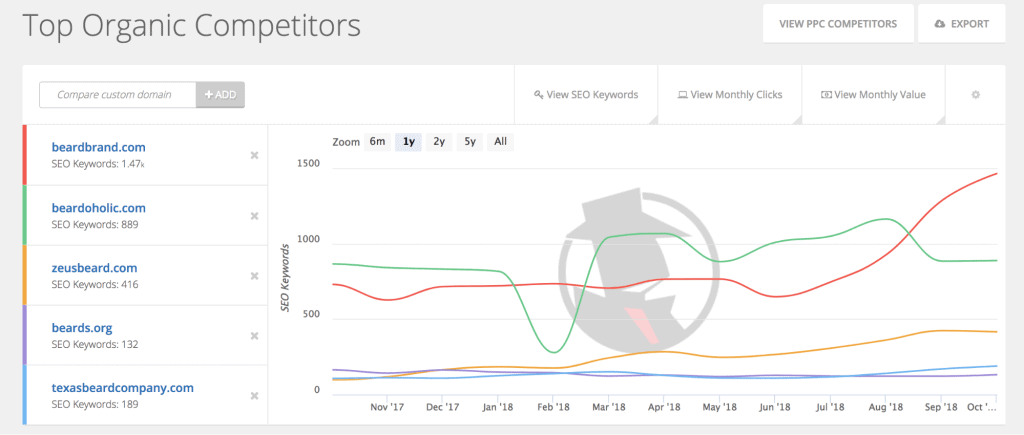Open the beardbrand.com link
The image size is (1024, 435).
[98, 147]
